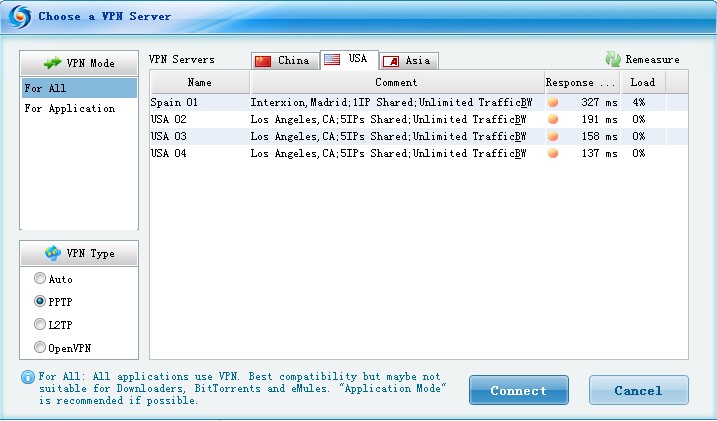Click the status dot for Spain 01

(553, 102)
